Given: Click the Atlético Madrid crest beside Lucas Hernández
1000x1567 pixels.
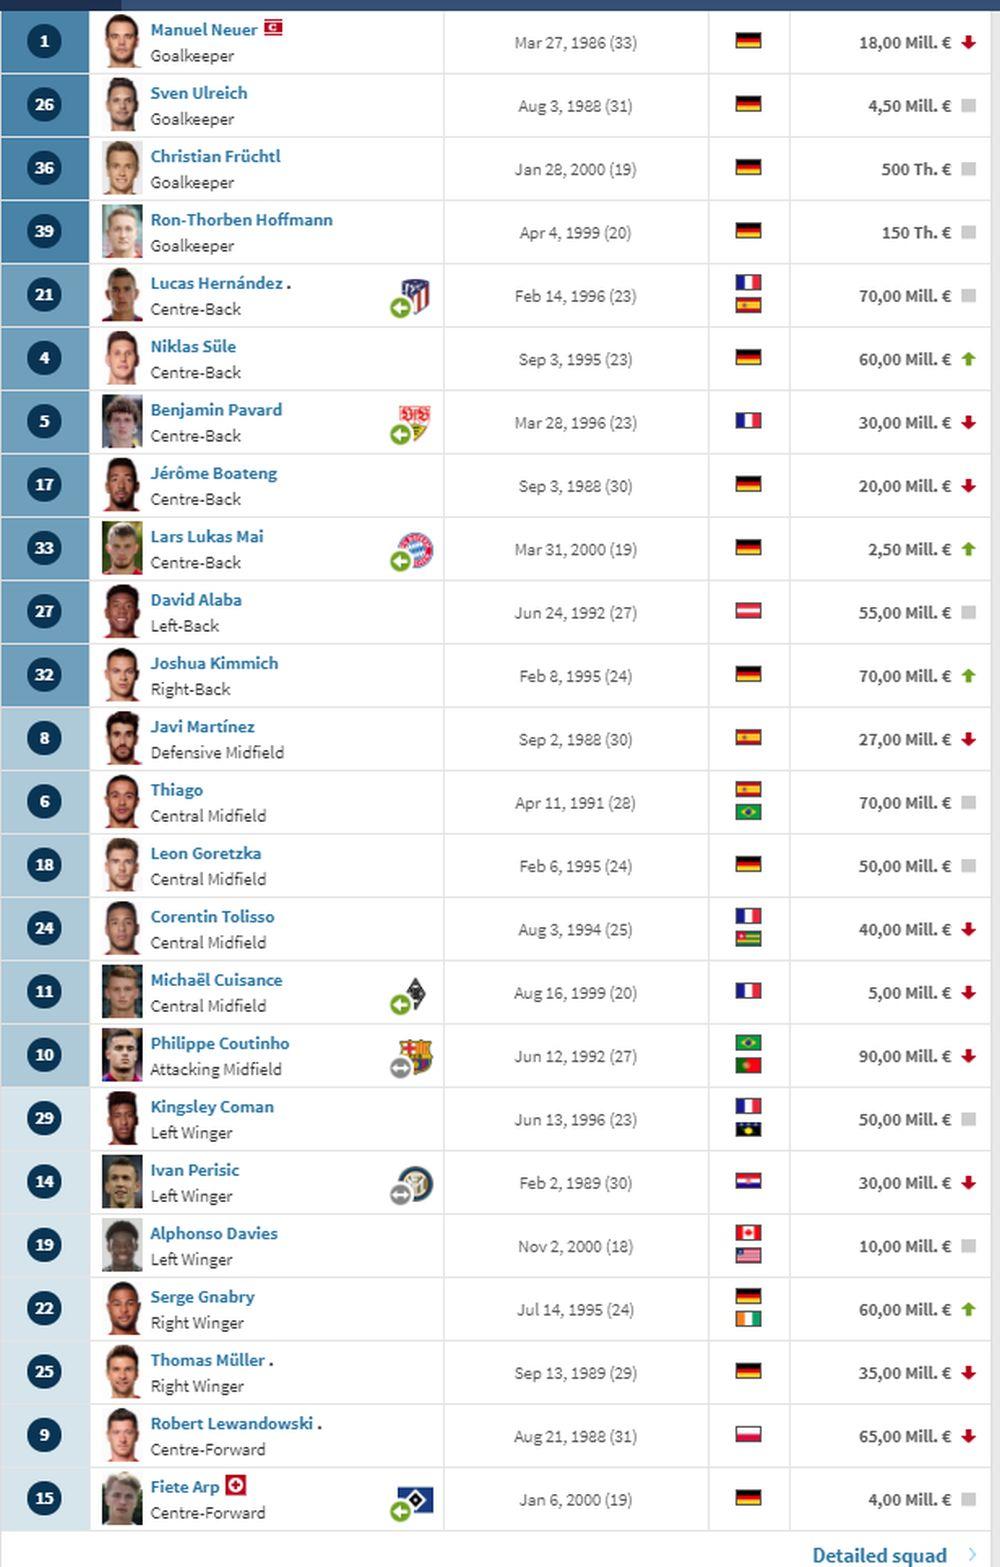Looking at the screenshot, I should click(x=416, y=294).
